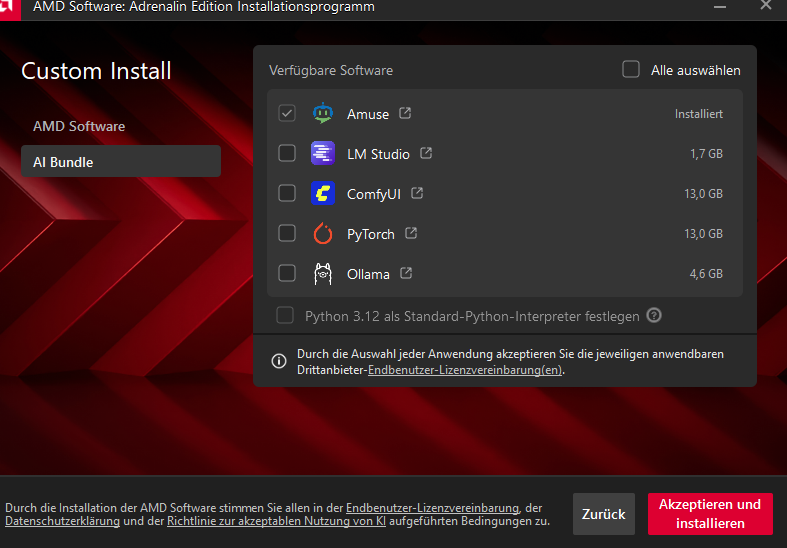Check the Alle auswählen checkbox
The width and height of the screenshot is (787, 548).
pyautogui.click(x=631, y=69)
